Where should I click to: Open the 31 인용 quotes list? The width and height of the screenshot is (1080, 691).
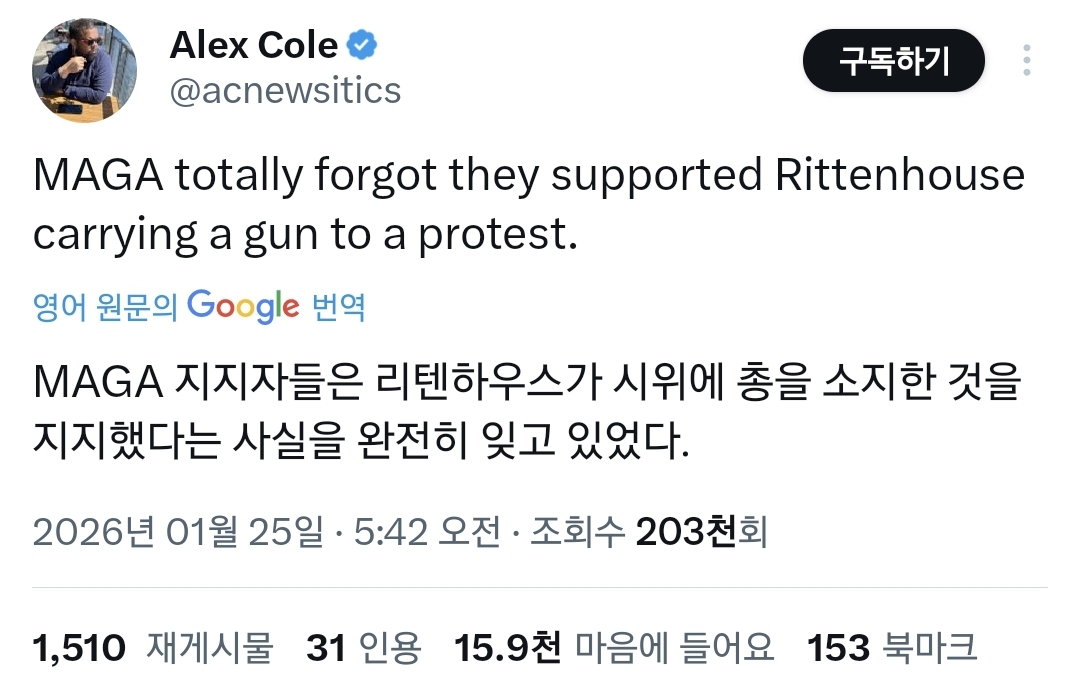tap(363, 648)
